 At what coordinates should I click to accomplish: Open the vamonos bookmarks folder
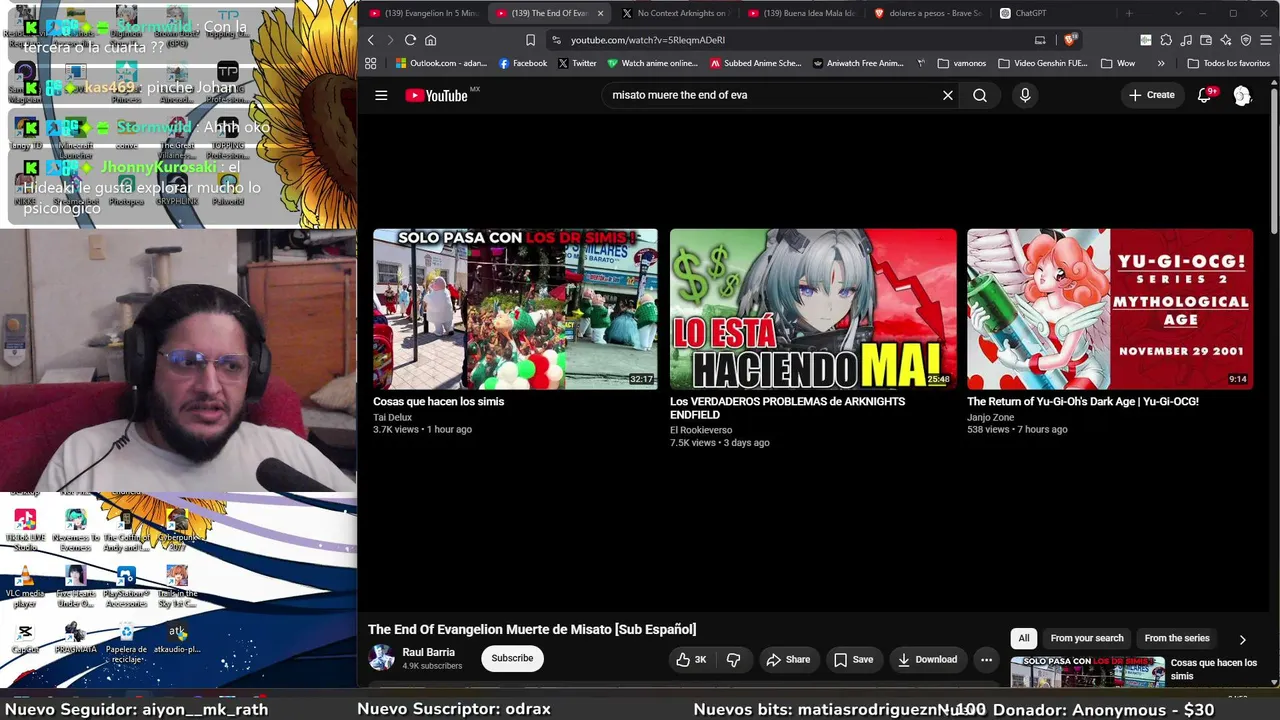962,63
